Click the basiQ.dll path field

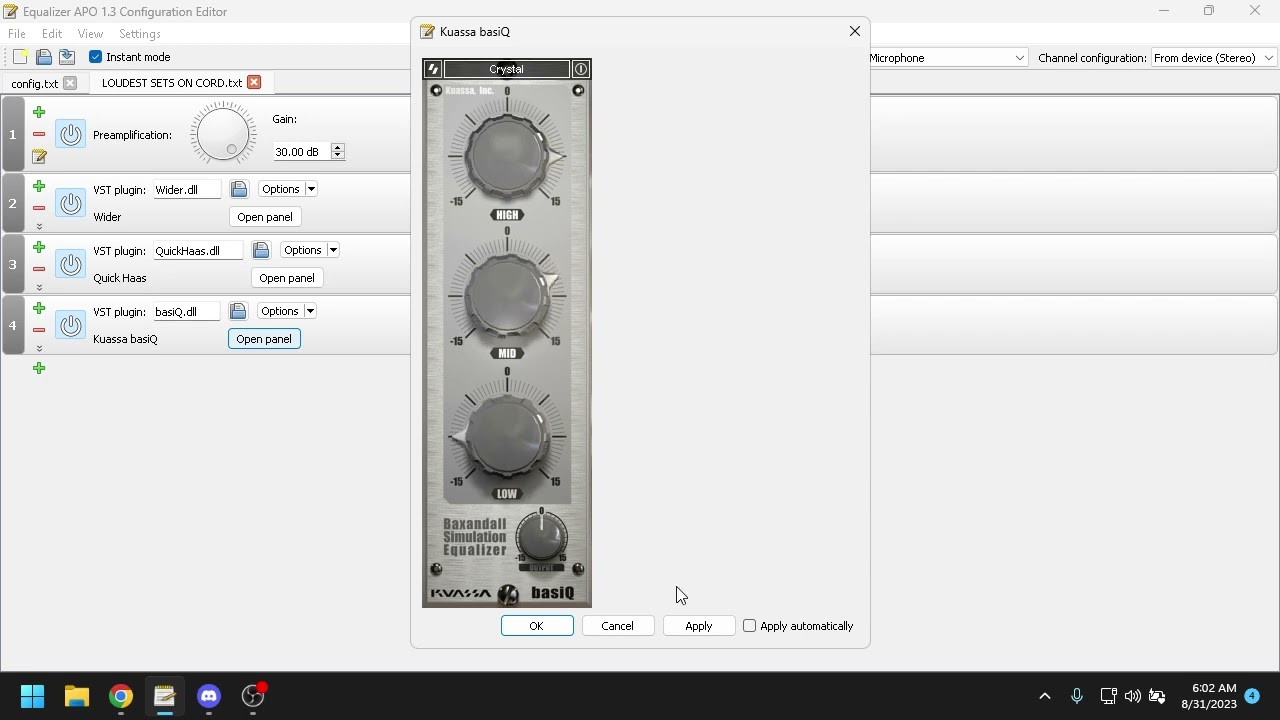(187, 312)
